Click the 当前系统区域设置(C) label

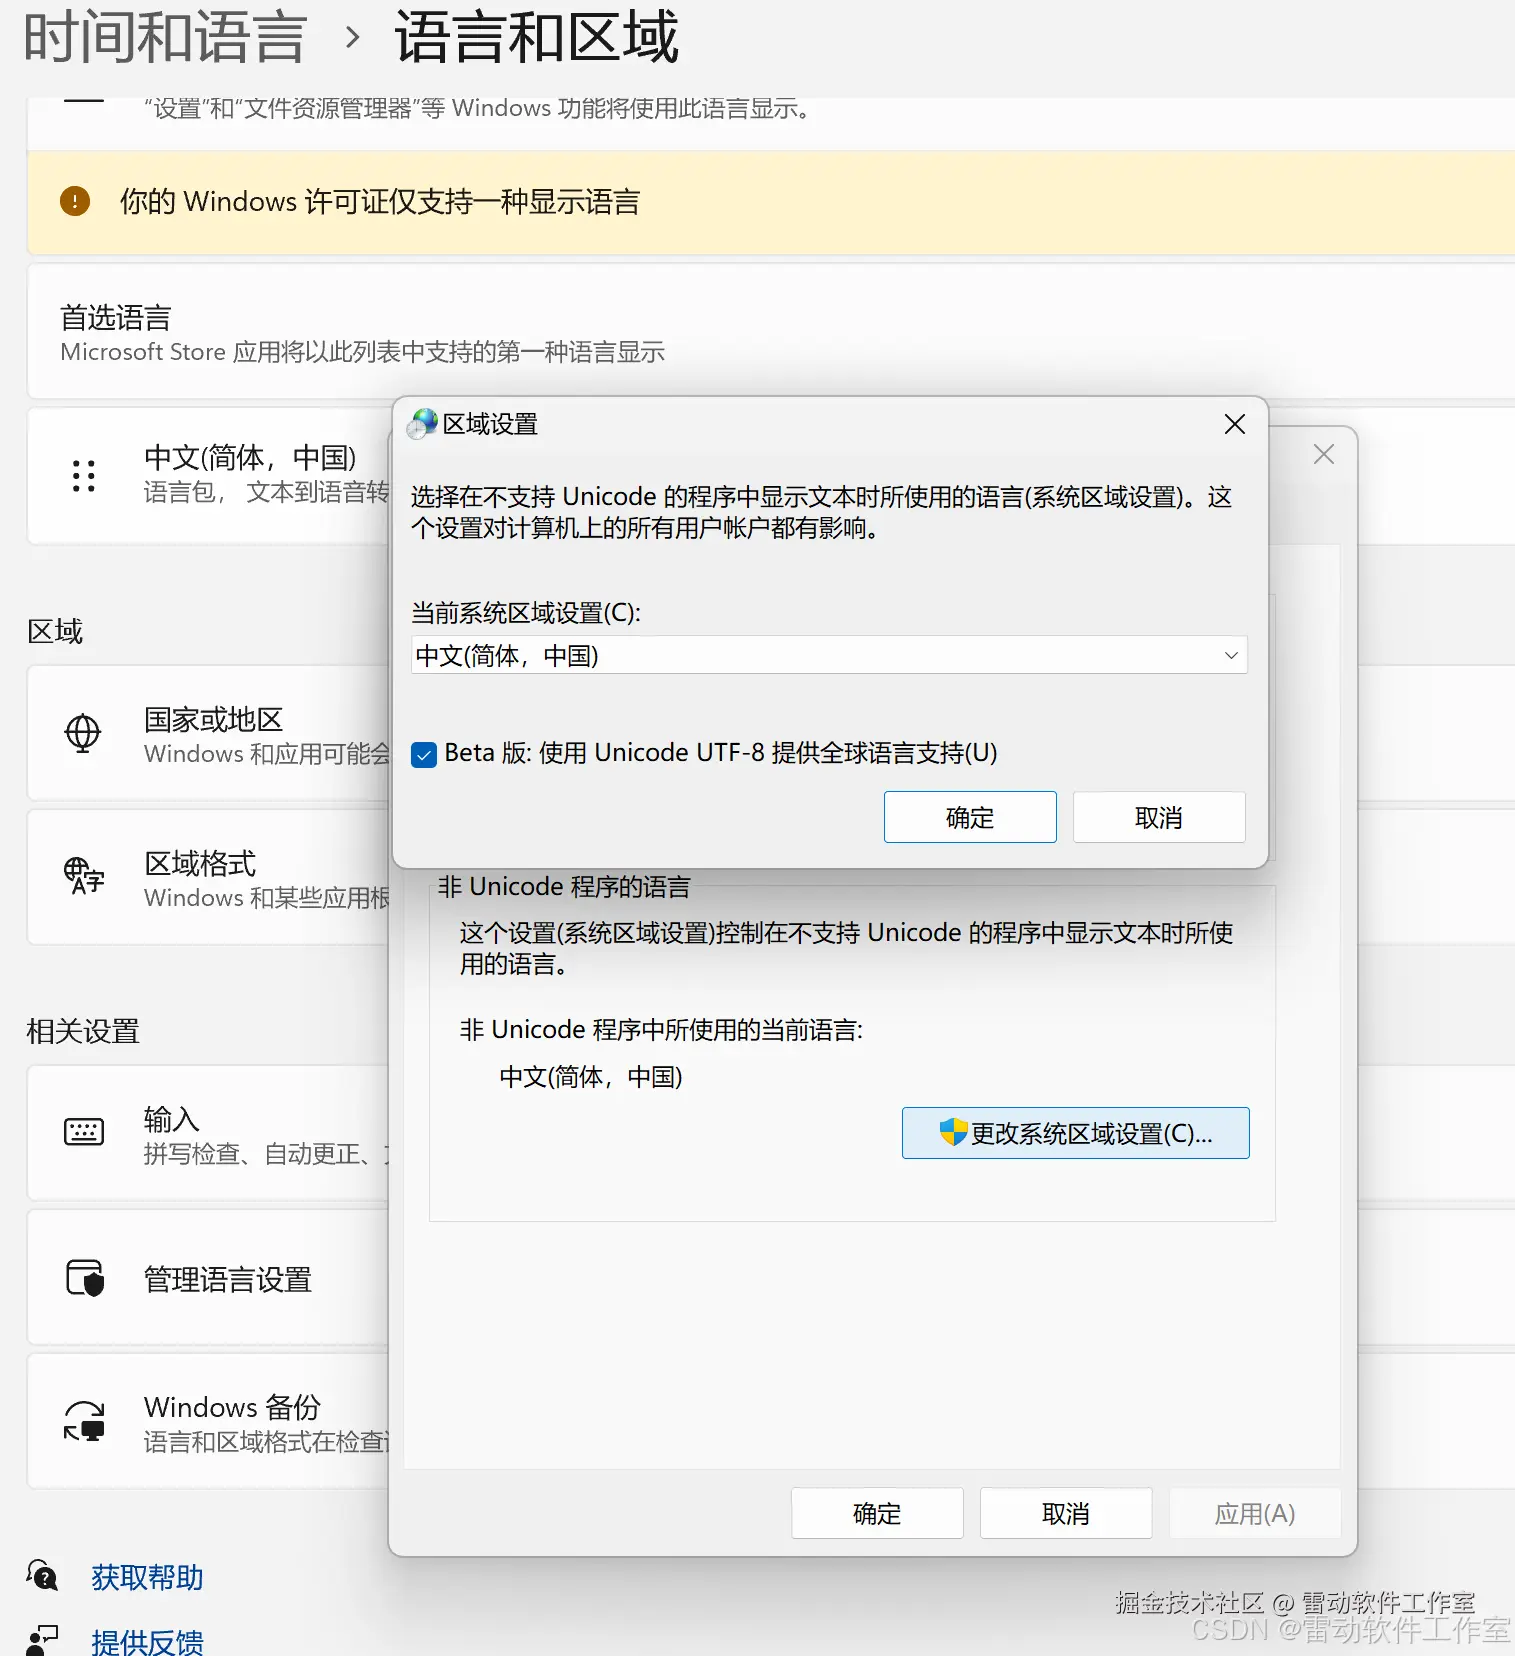tap(526, 612)
